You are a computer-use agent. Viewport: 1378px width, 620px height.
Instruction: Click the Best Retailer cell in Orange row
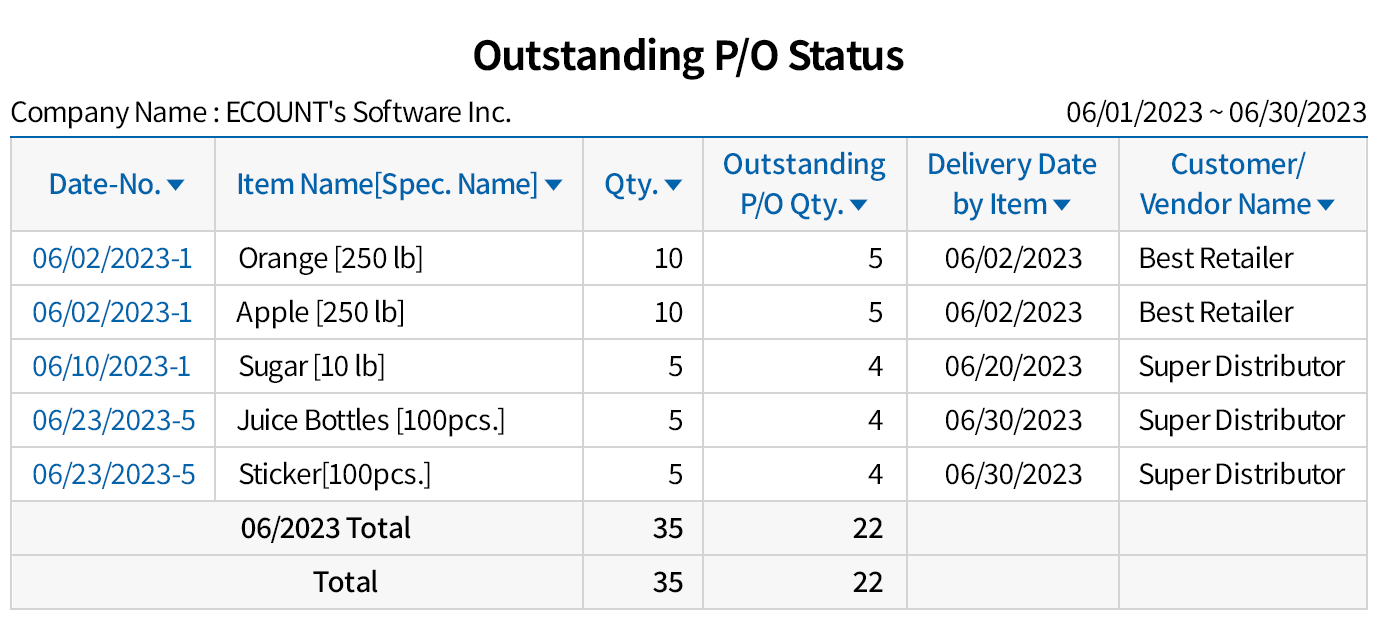coord(1215,259)
